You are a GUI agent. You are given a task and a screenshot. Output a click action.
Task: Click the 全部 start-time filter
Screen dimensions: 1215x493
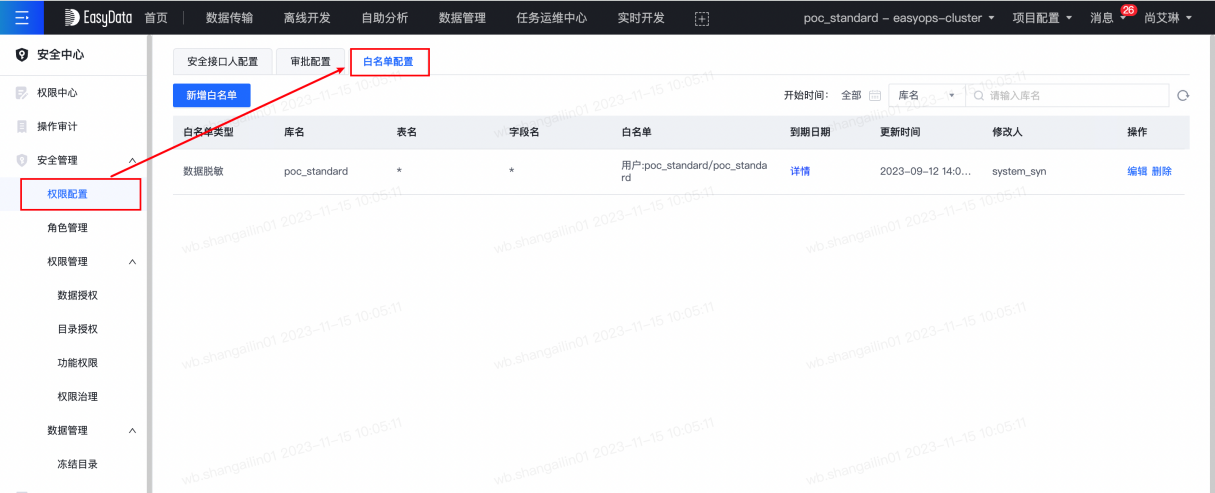(x=851, y=95)
